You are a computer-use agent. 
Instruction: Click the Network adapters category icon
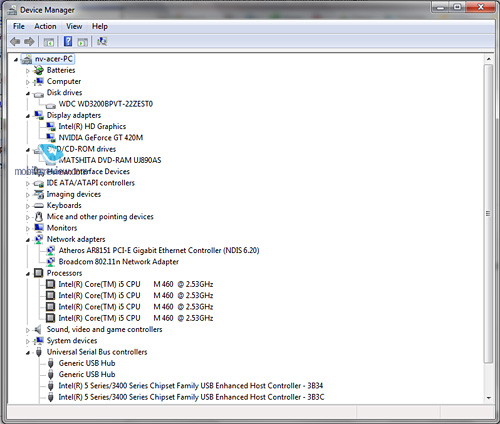point(39,239)
